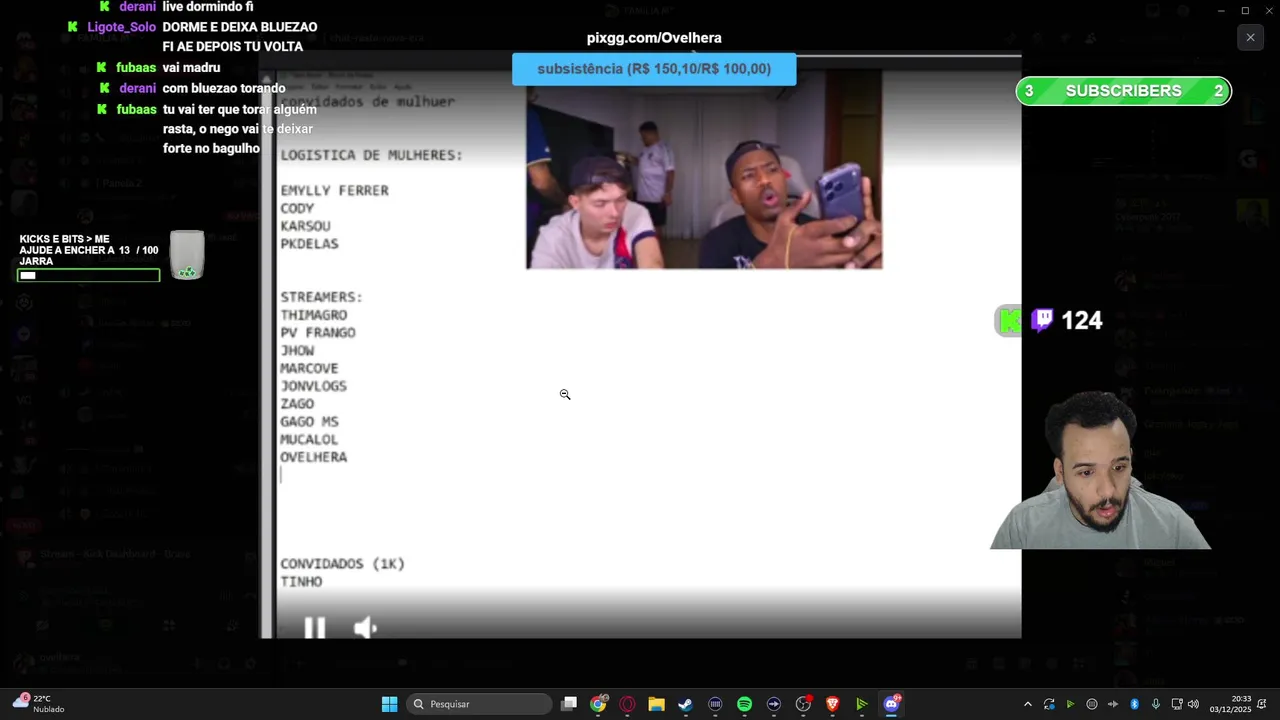Open the green play-arrow app on taskbar
This screenshot has width=1280, height=720.
(x=861, y=704)
